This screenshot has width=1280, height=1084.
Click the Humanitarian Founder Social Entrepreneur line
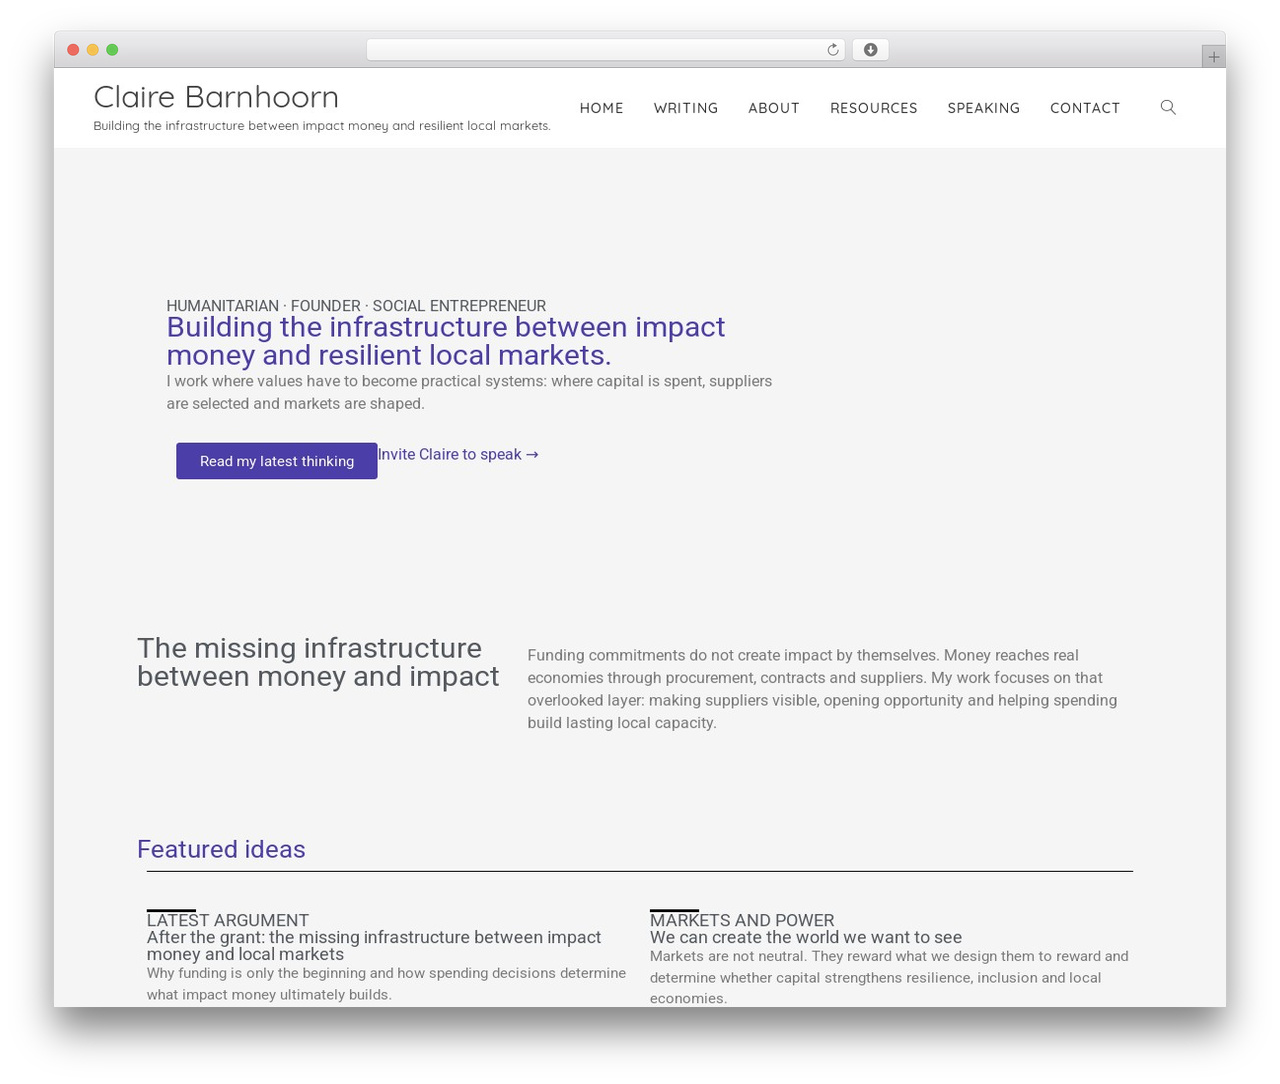point(356,306)
